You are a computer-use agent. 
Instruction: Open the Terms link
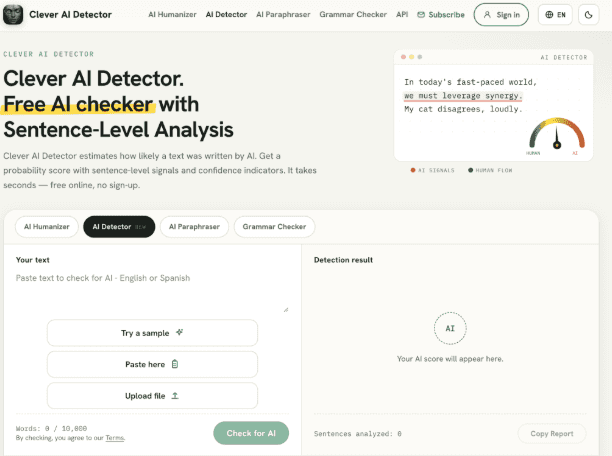tap(115, 438)
